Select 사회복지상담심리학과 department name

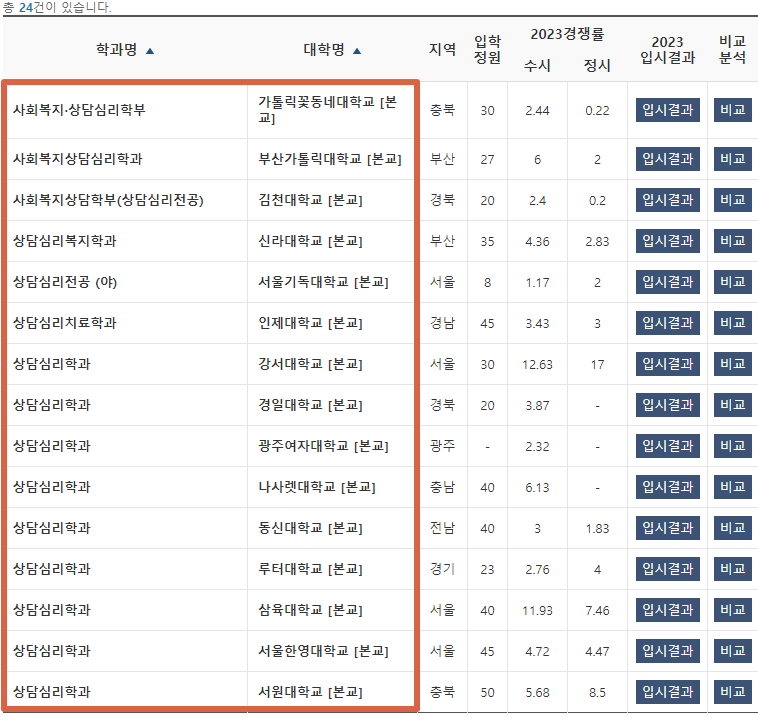[x=77, y=159]
